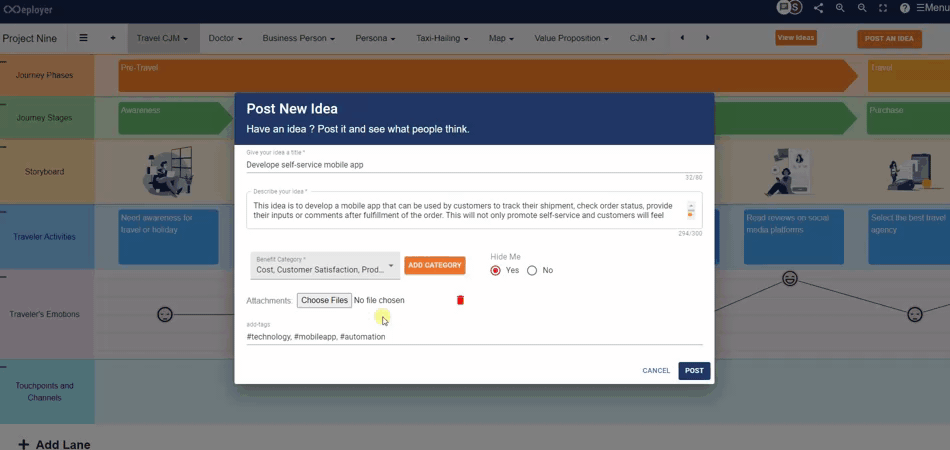Open the Taxi-Hailing tab
The width and height of the screenshot is (950, 450).
(439, 38)
